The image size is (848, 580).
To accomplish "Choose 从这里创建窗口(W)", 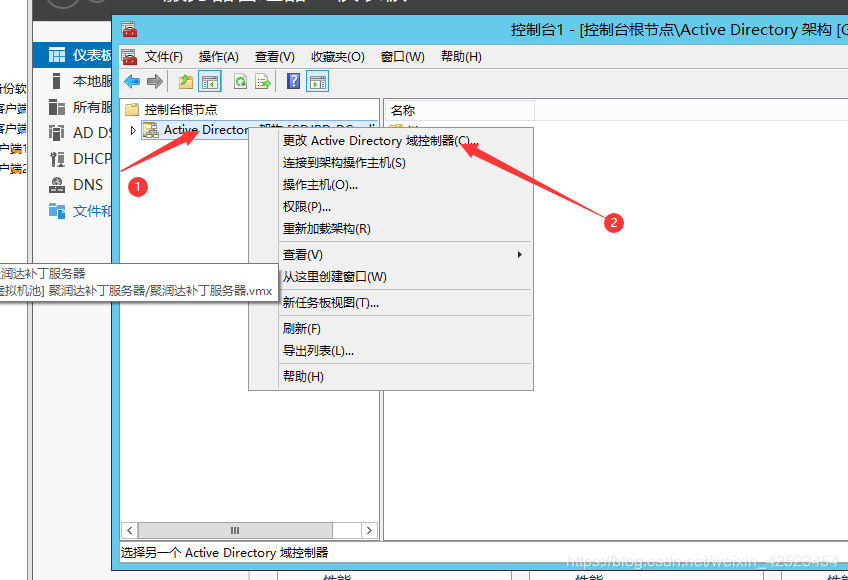I will 391,276.
